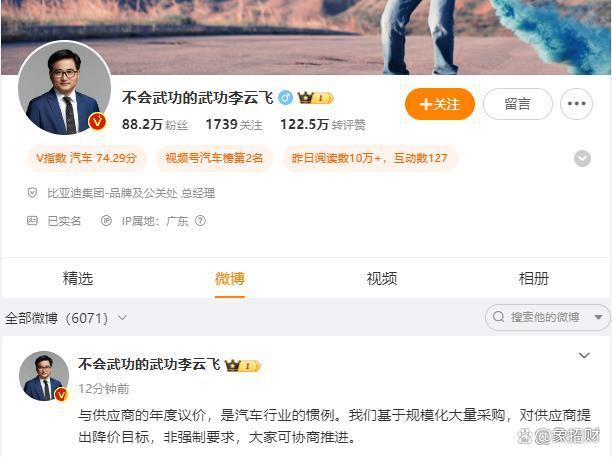This screenshot has height=457, width=612.
Task: Follow the user with the +关注 button
Action: pyautogui.click(x=439, y=104)
